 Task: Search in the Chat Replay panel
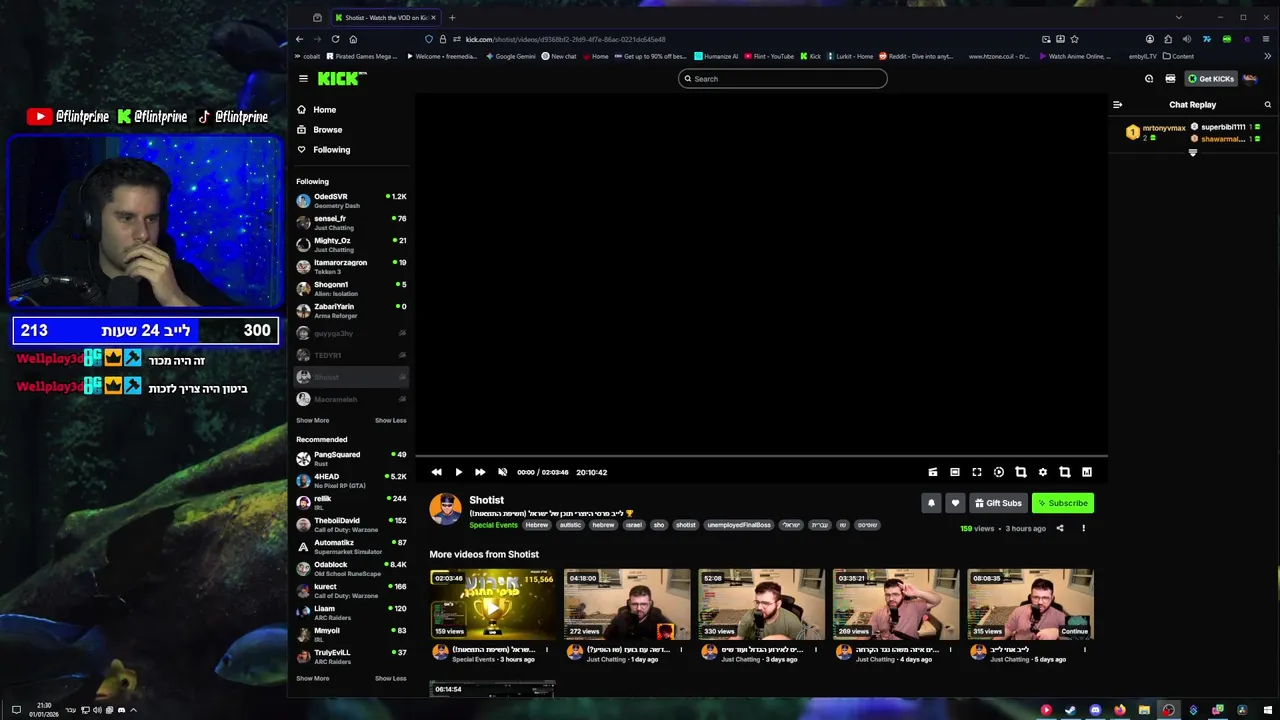pyautogui.click(x=1267, y=104)
